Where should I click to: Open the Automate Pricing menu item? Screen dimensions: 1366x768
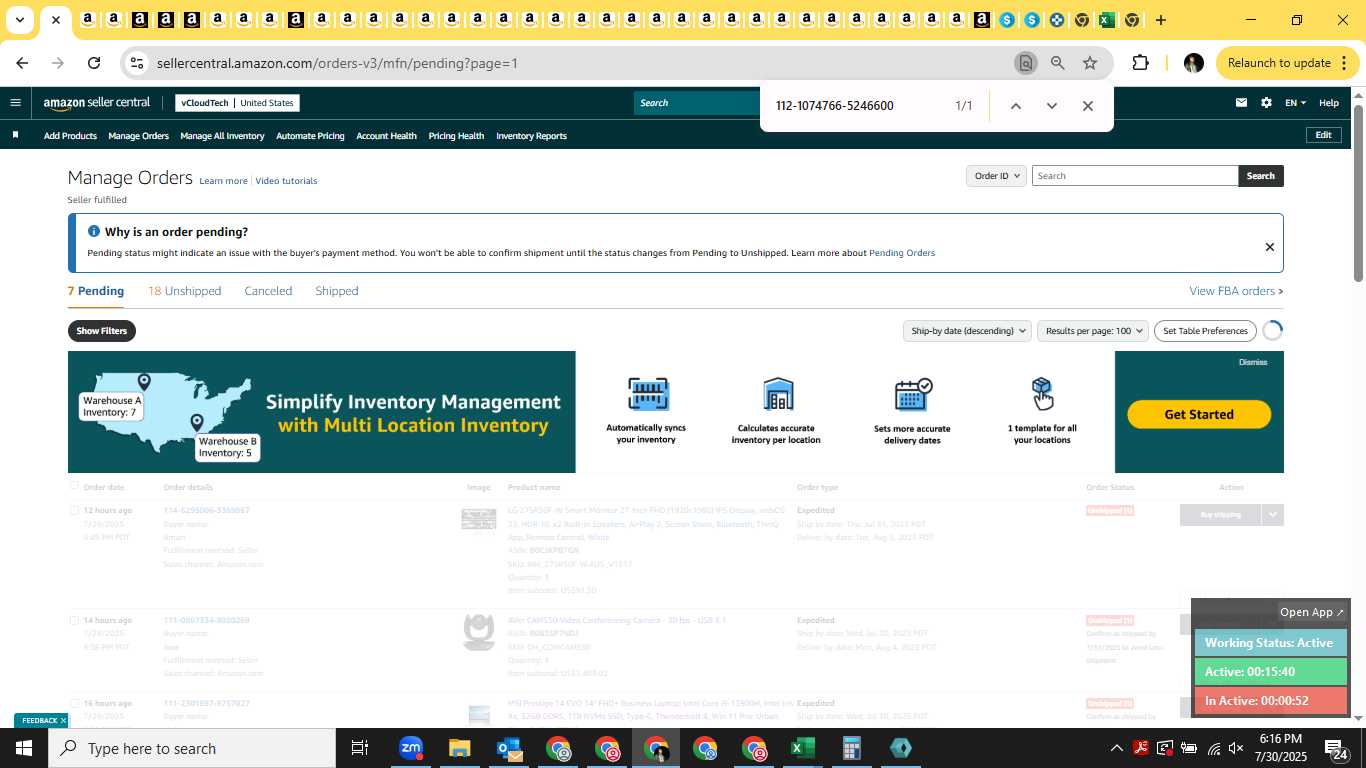click(x=310, y=136)
